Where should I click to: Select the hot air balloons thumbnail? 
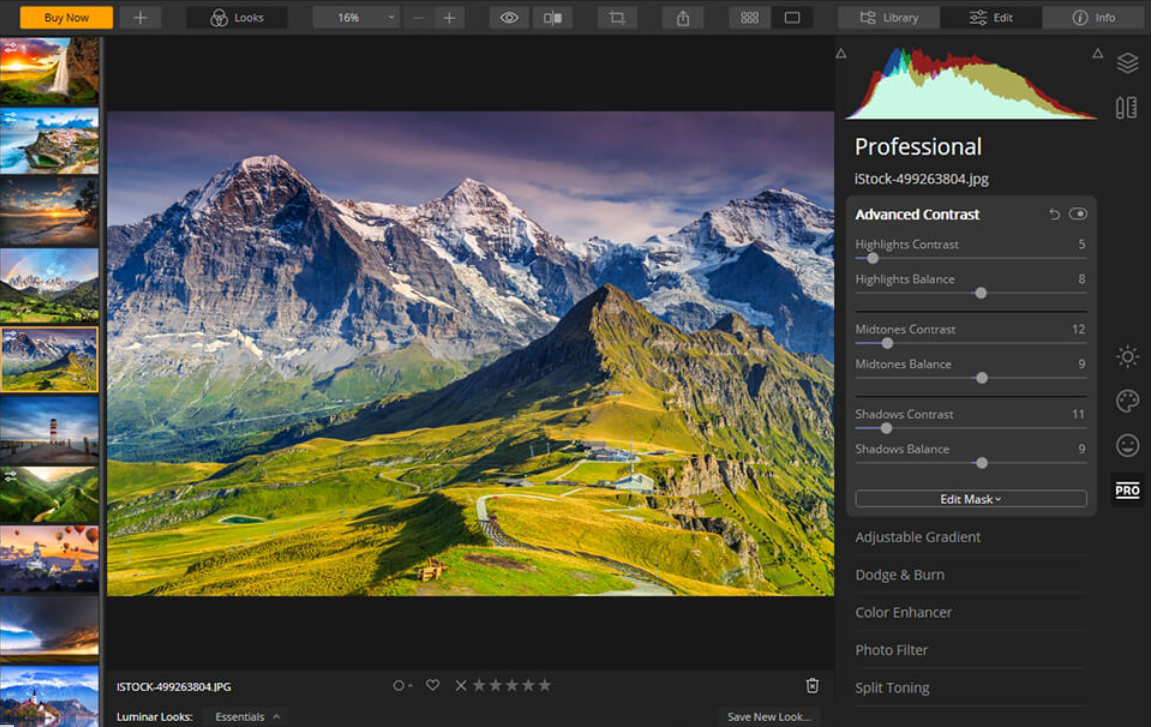click(49, 559)
